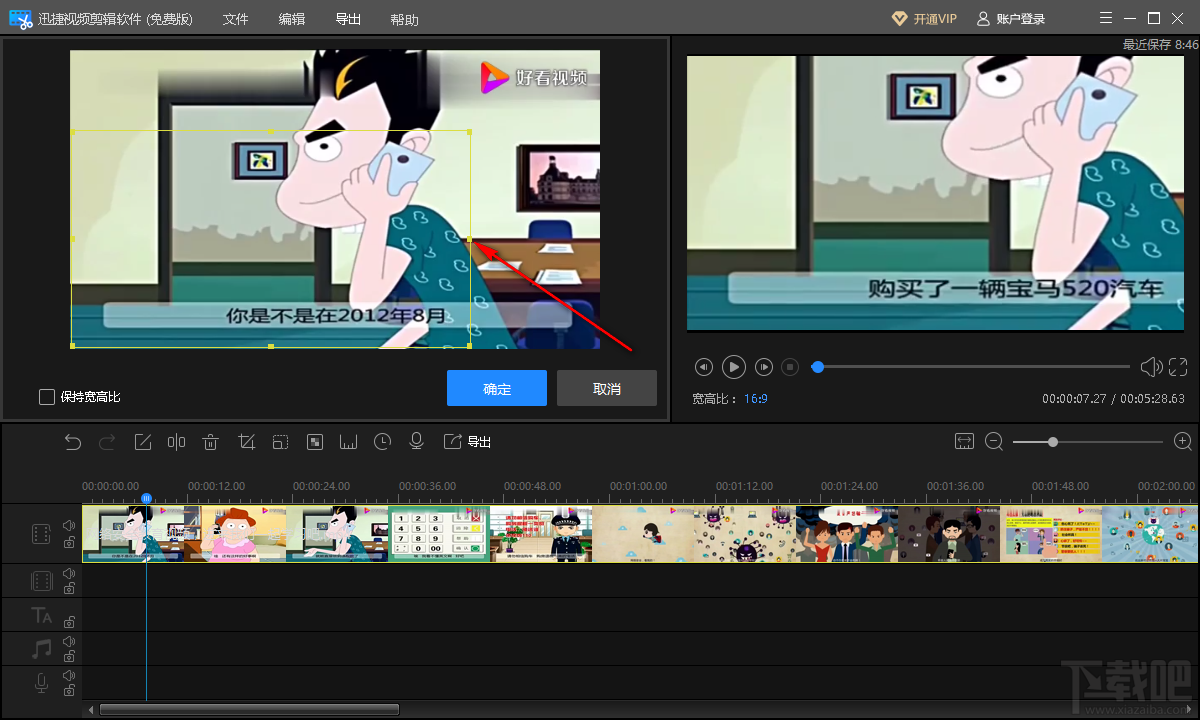Open the 16:9 aspect ratio selector
The image size is (1200, 720).
coord(755,398)
